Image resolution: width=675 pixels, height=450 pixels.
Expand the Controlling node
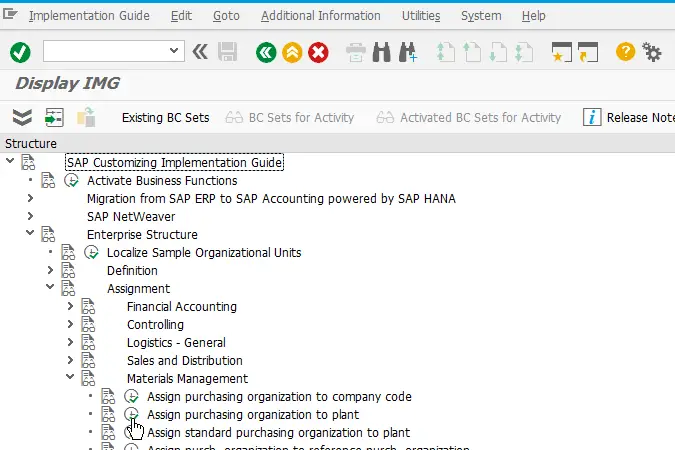point(71,324)
